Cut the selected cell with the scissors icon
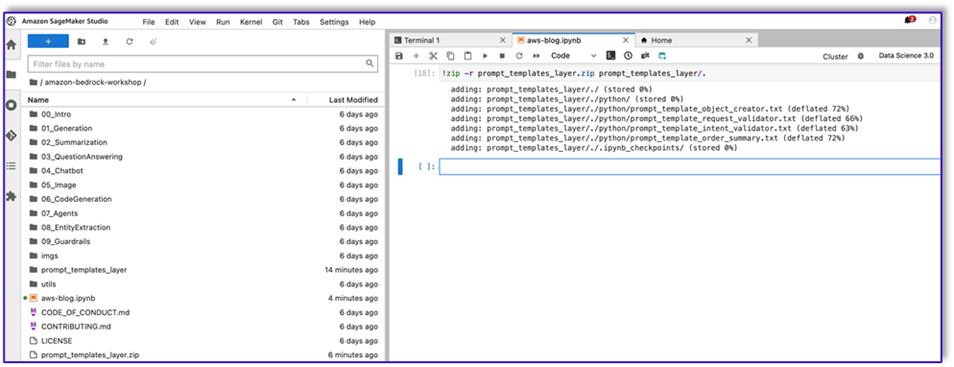This screenshot has height=367, width=954. coord(433,56)
